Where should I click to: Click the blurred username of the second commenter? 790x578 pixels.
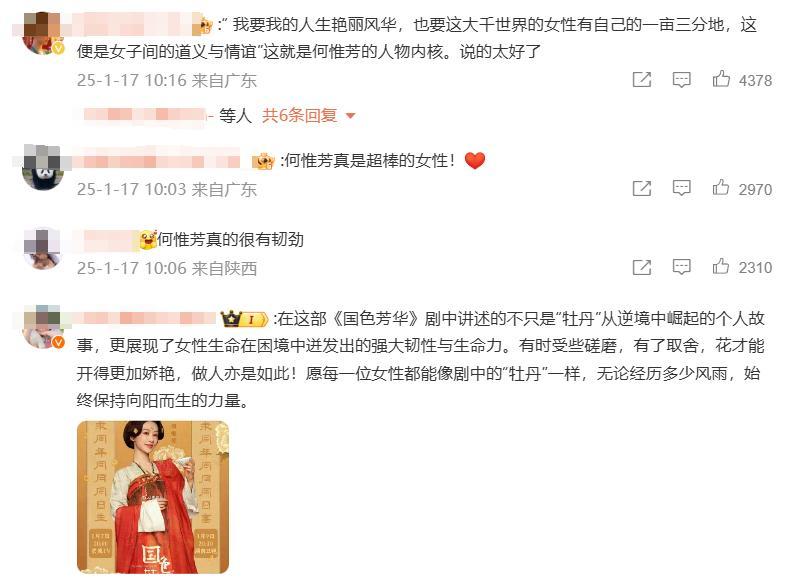156,161
